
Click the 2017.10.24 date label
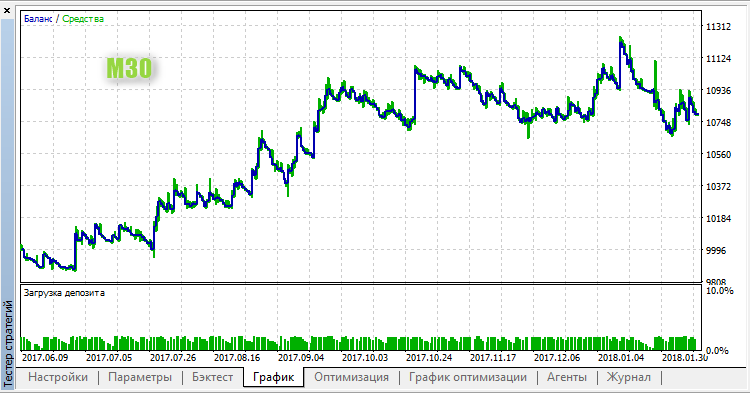pyautogui.click(x=429, y=357)
